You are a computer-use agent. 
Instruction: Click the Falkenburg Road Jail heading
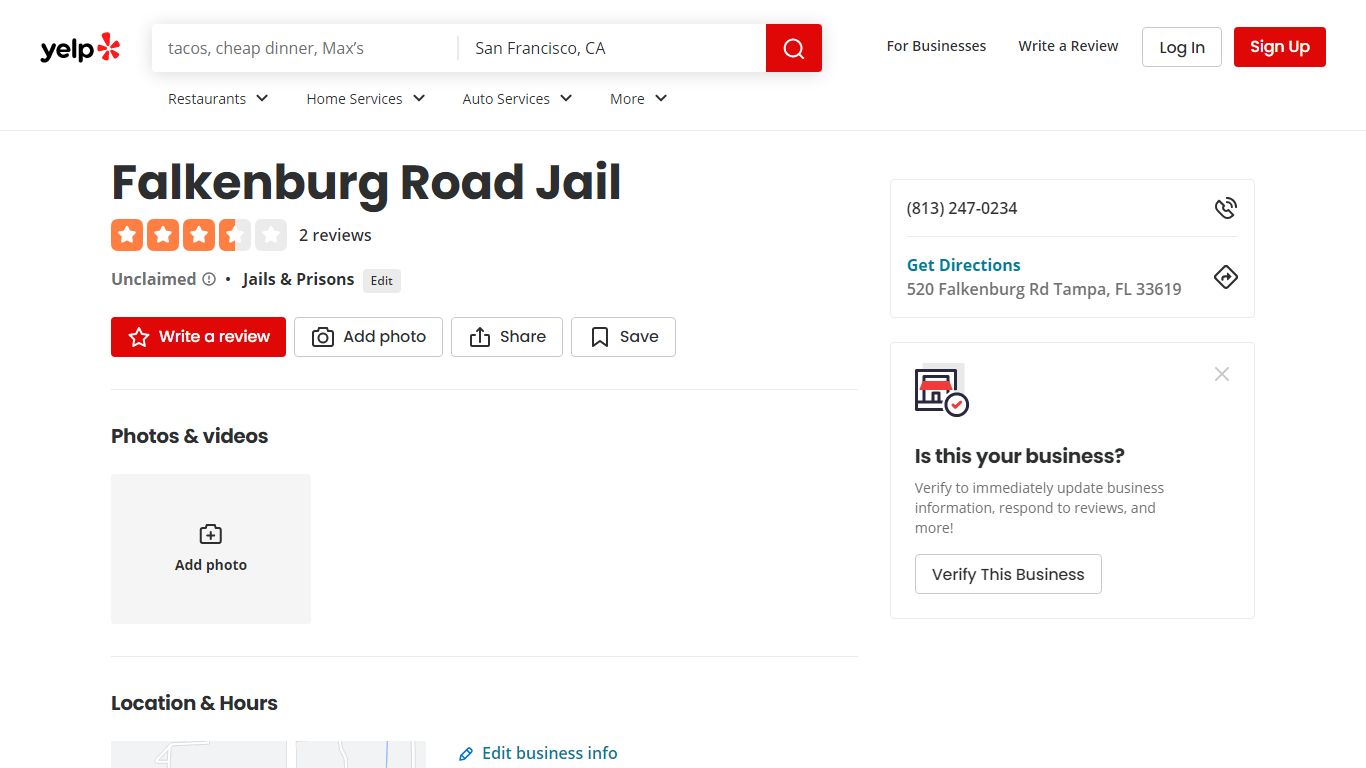pos(366,182)
